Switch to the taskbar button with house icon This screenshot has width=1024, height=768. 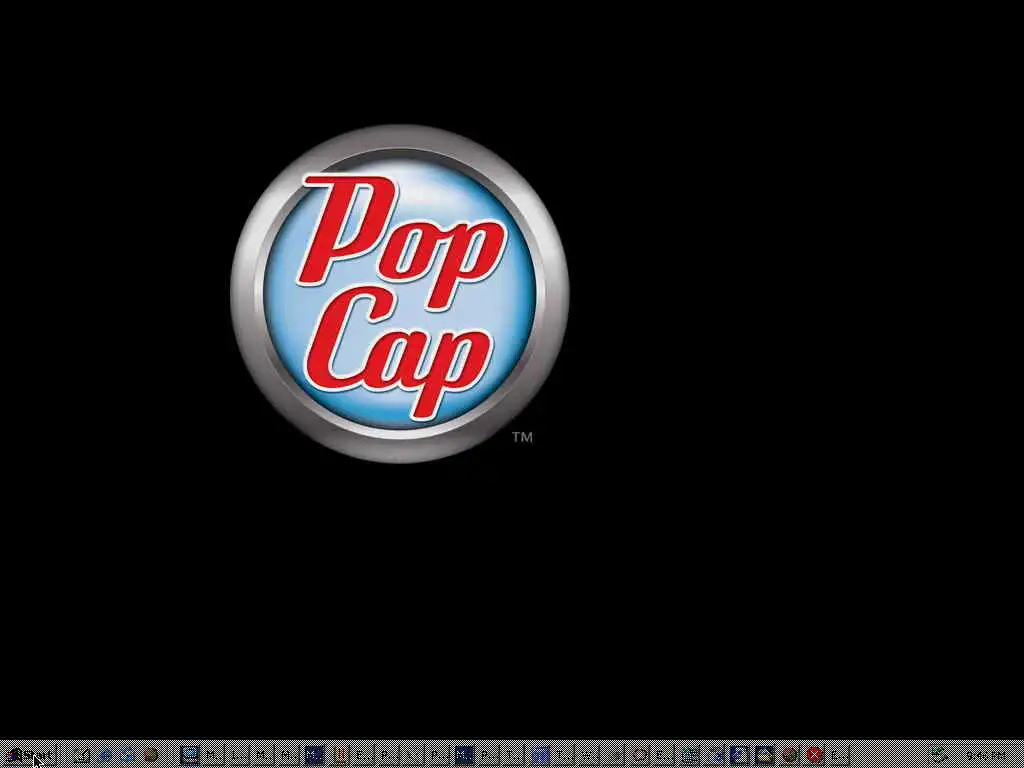pos(764,756)
